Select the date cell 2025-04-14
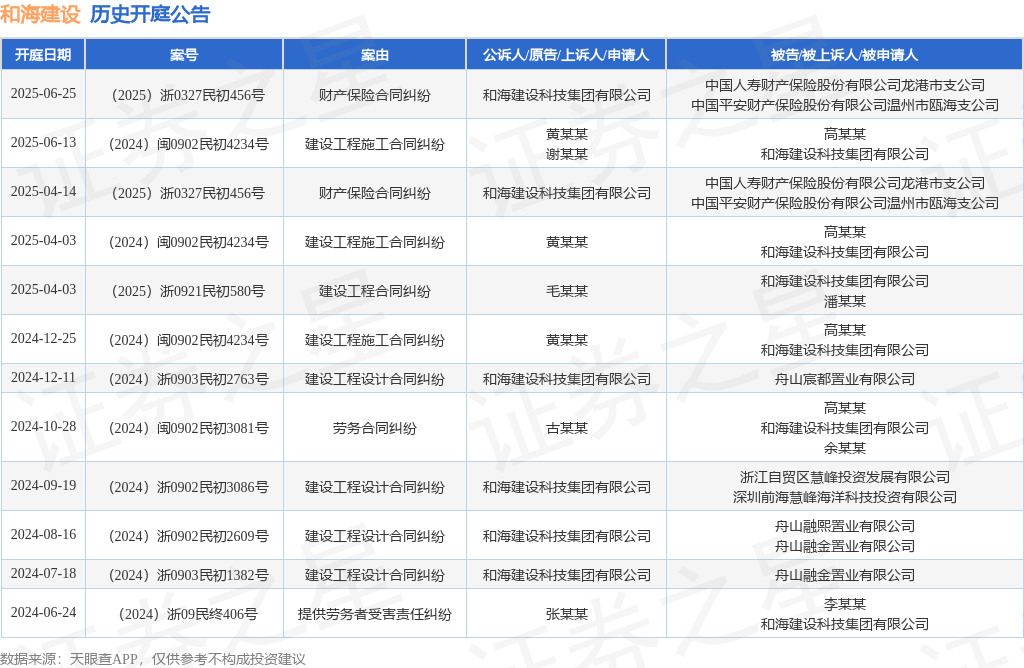1024x668 pixels. (43, 191)
